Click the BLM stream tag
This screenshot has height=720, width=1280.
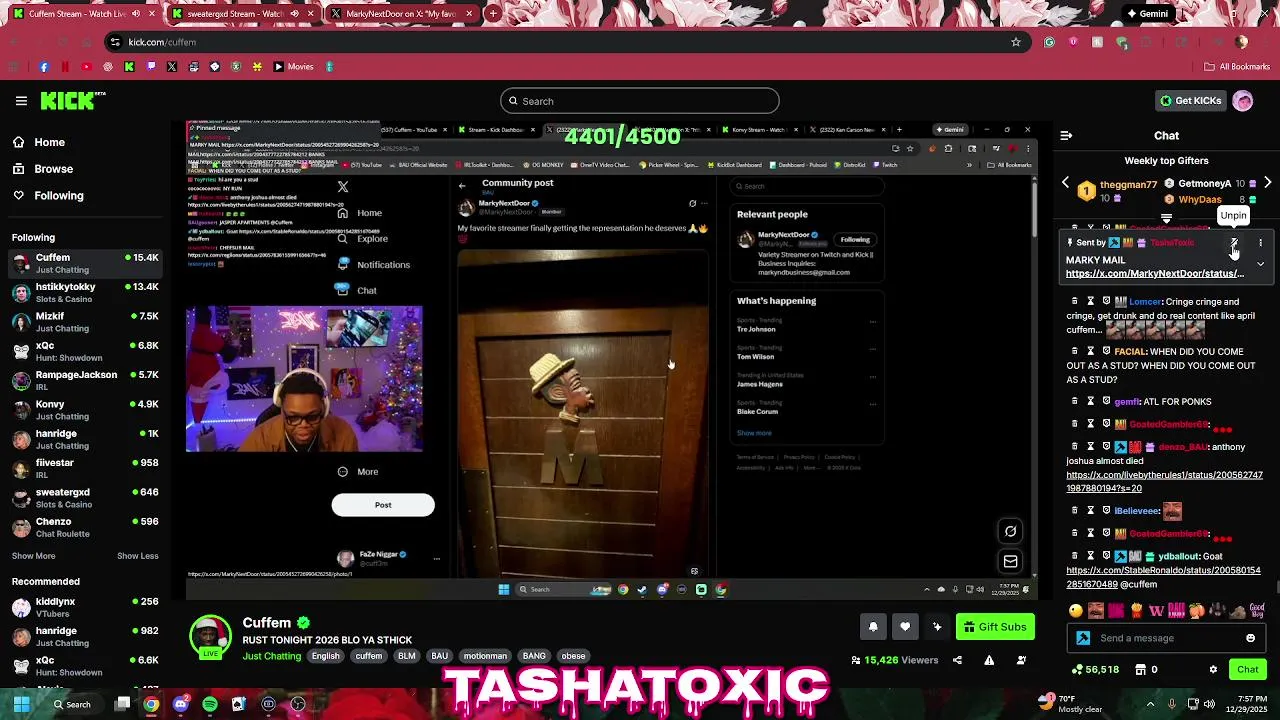click(406, 656)
